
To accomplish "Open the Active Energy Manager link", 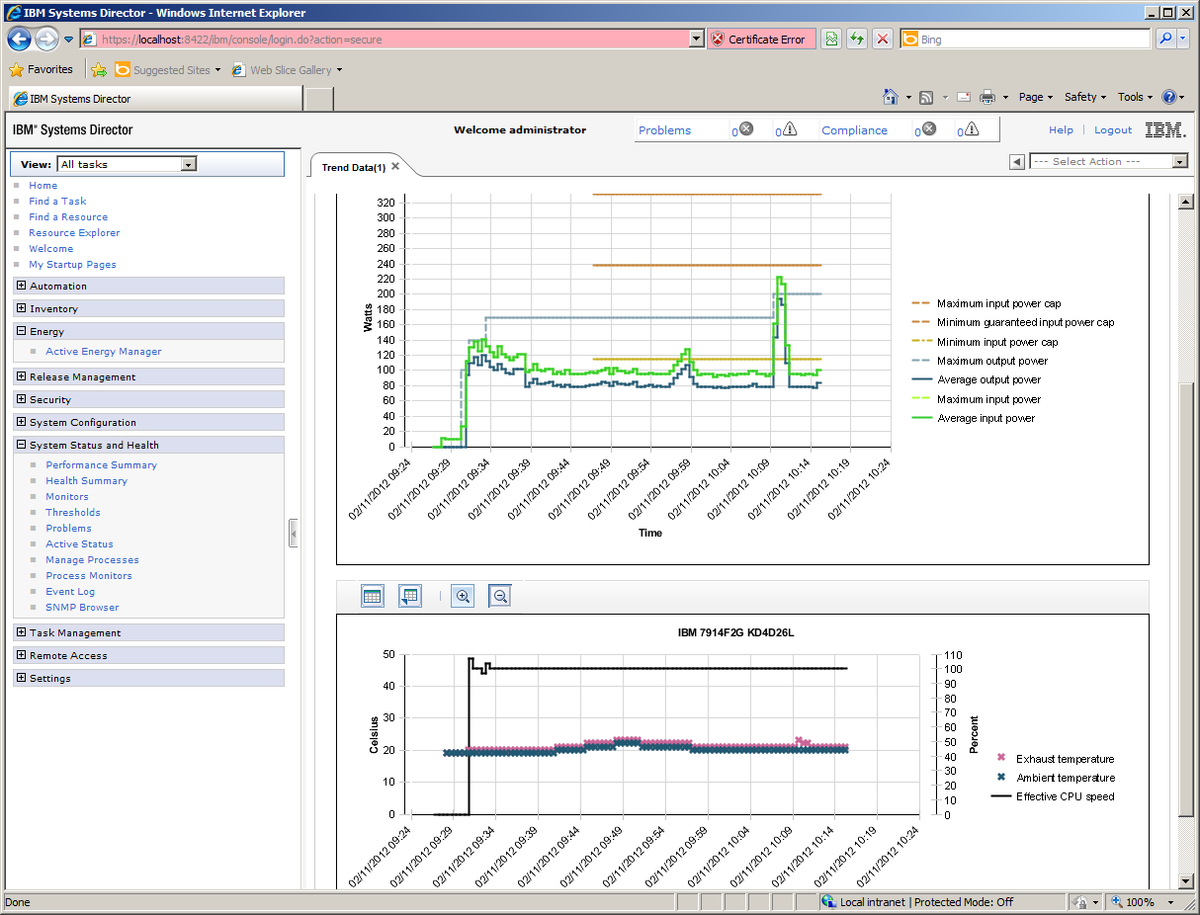I will 103,352.
